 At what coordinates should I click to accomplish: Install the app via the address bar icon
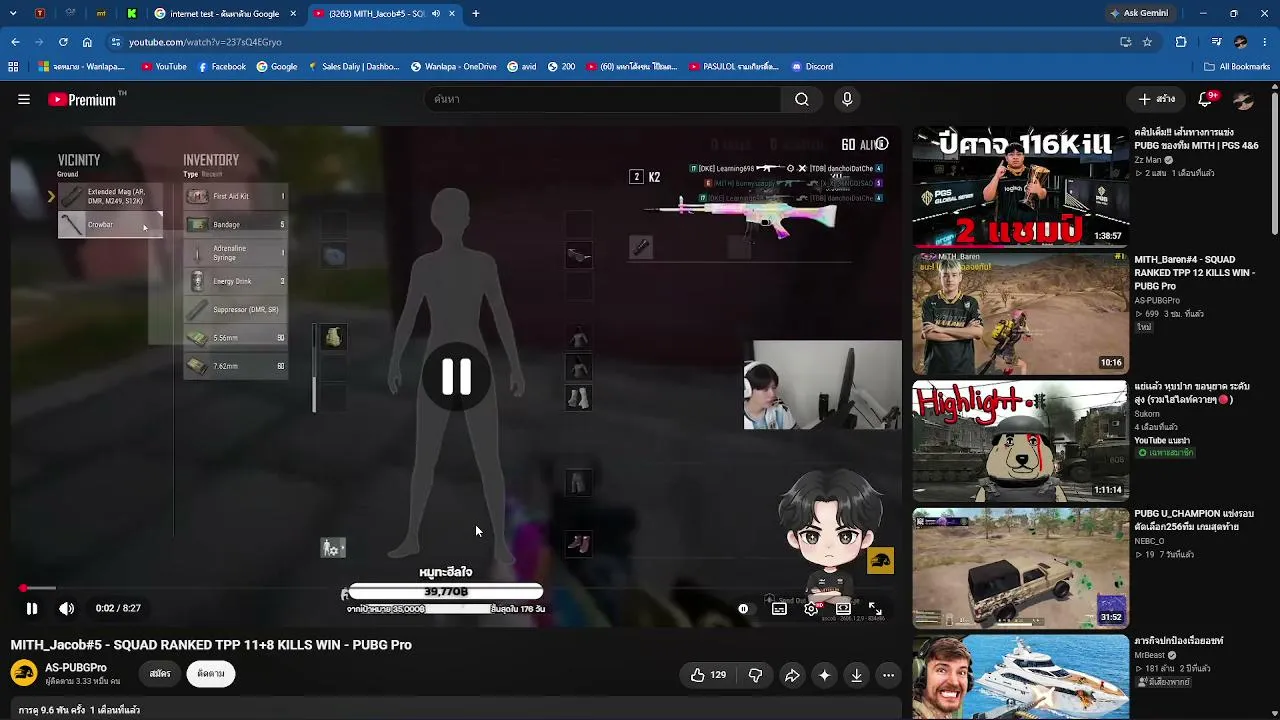[1125, 42]
